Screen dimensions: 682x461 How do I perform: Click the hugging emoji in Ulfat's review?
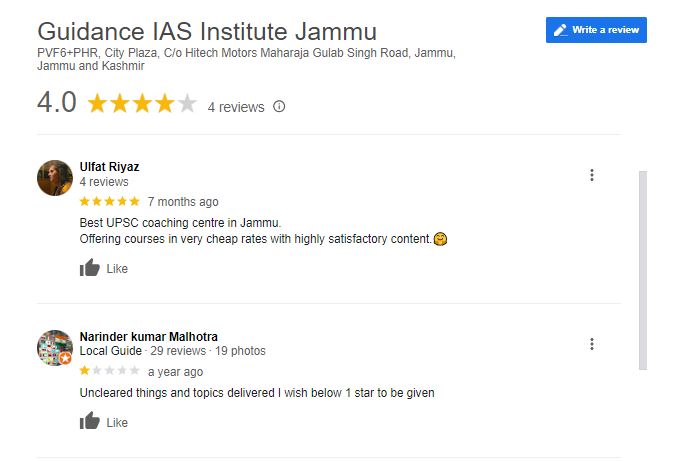coord(440,239)
